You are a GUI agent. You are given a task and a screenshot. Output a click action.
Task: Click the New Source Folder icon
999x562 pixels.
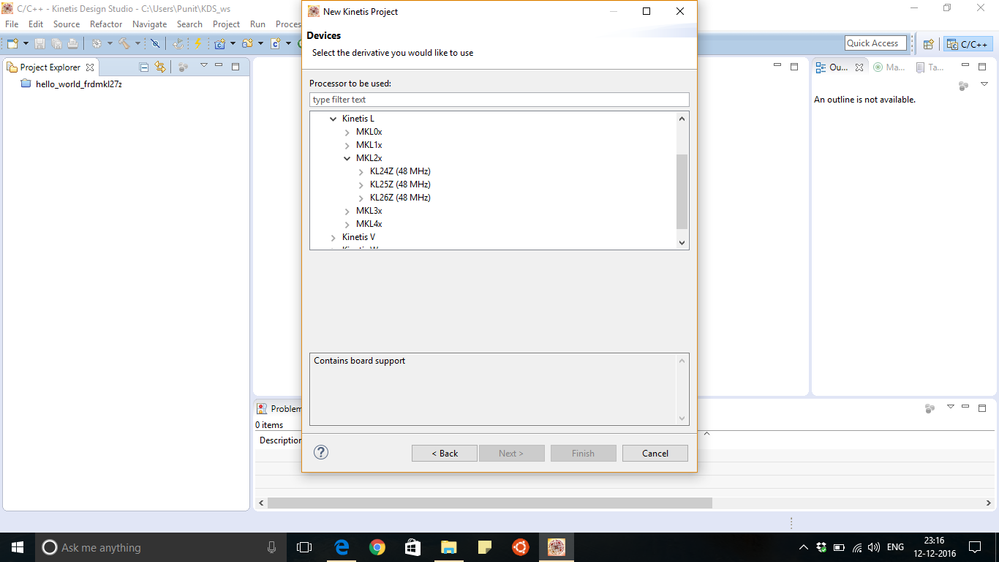coord(247,43)
